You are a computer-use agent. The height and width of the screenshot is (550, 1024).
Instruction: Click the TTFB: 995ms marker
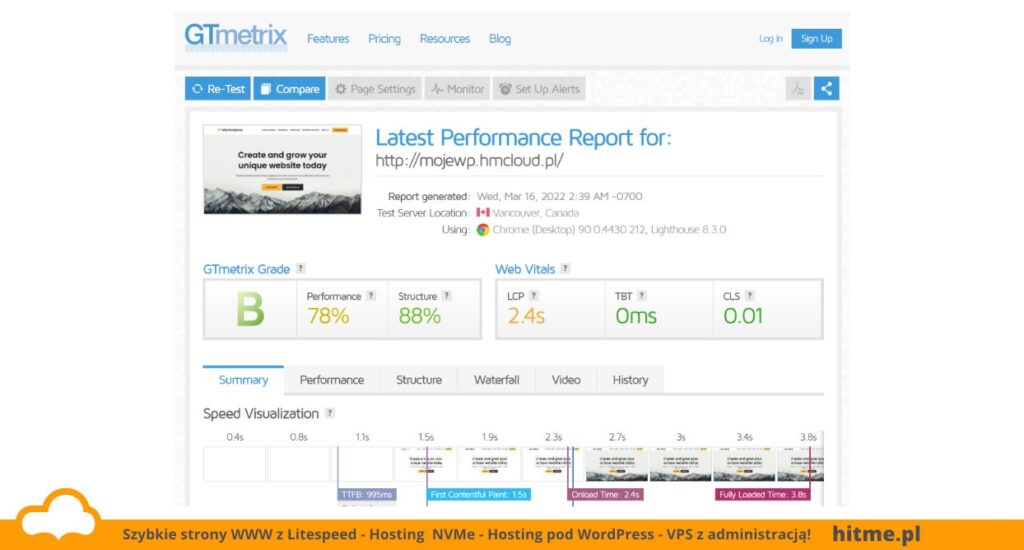click(367, 494)
